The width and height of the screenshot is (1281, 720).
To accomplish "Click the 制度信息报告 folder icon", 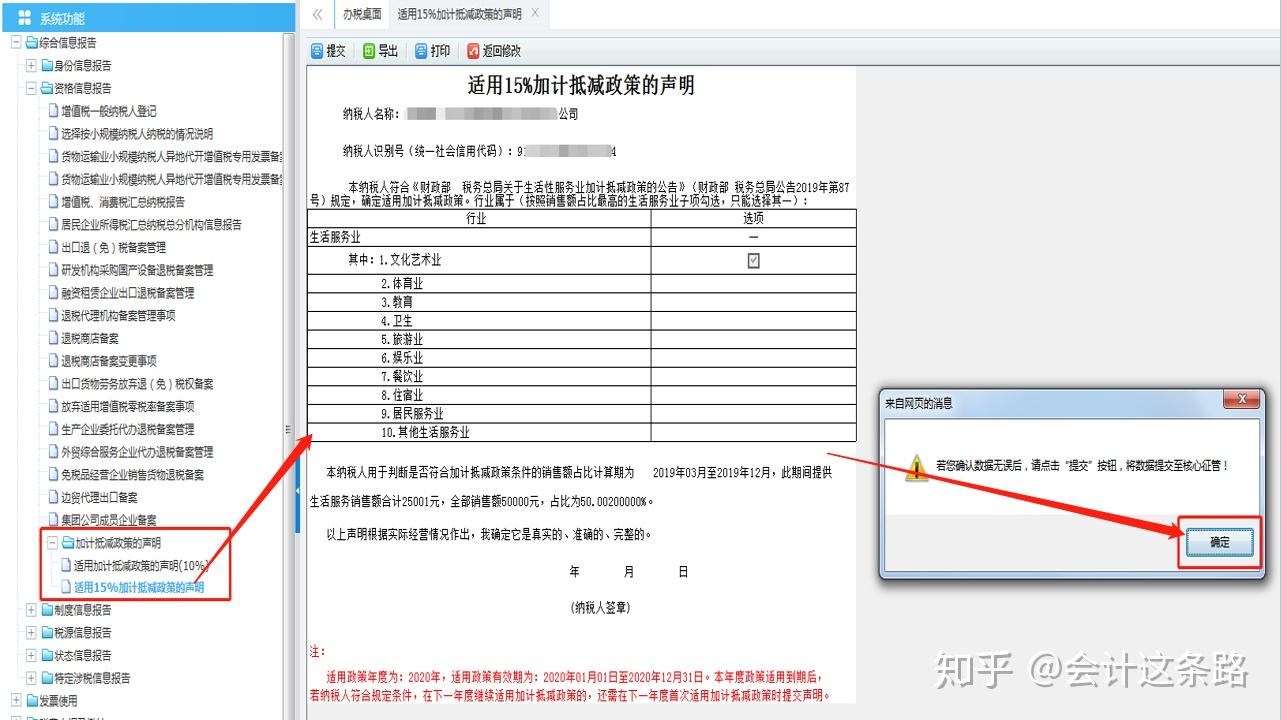I will [47, 610].
